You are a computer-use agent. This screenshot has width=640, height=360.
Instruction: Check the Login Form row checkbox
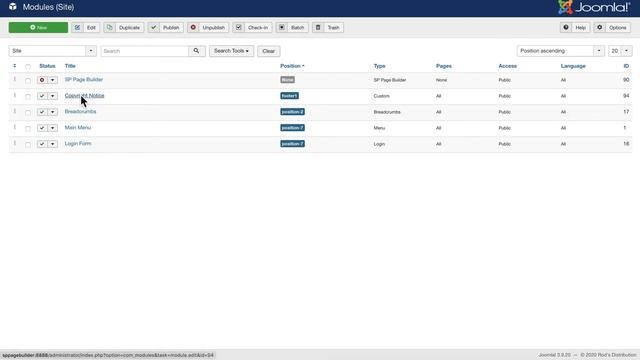tap(28, 144)
